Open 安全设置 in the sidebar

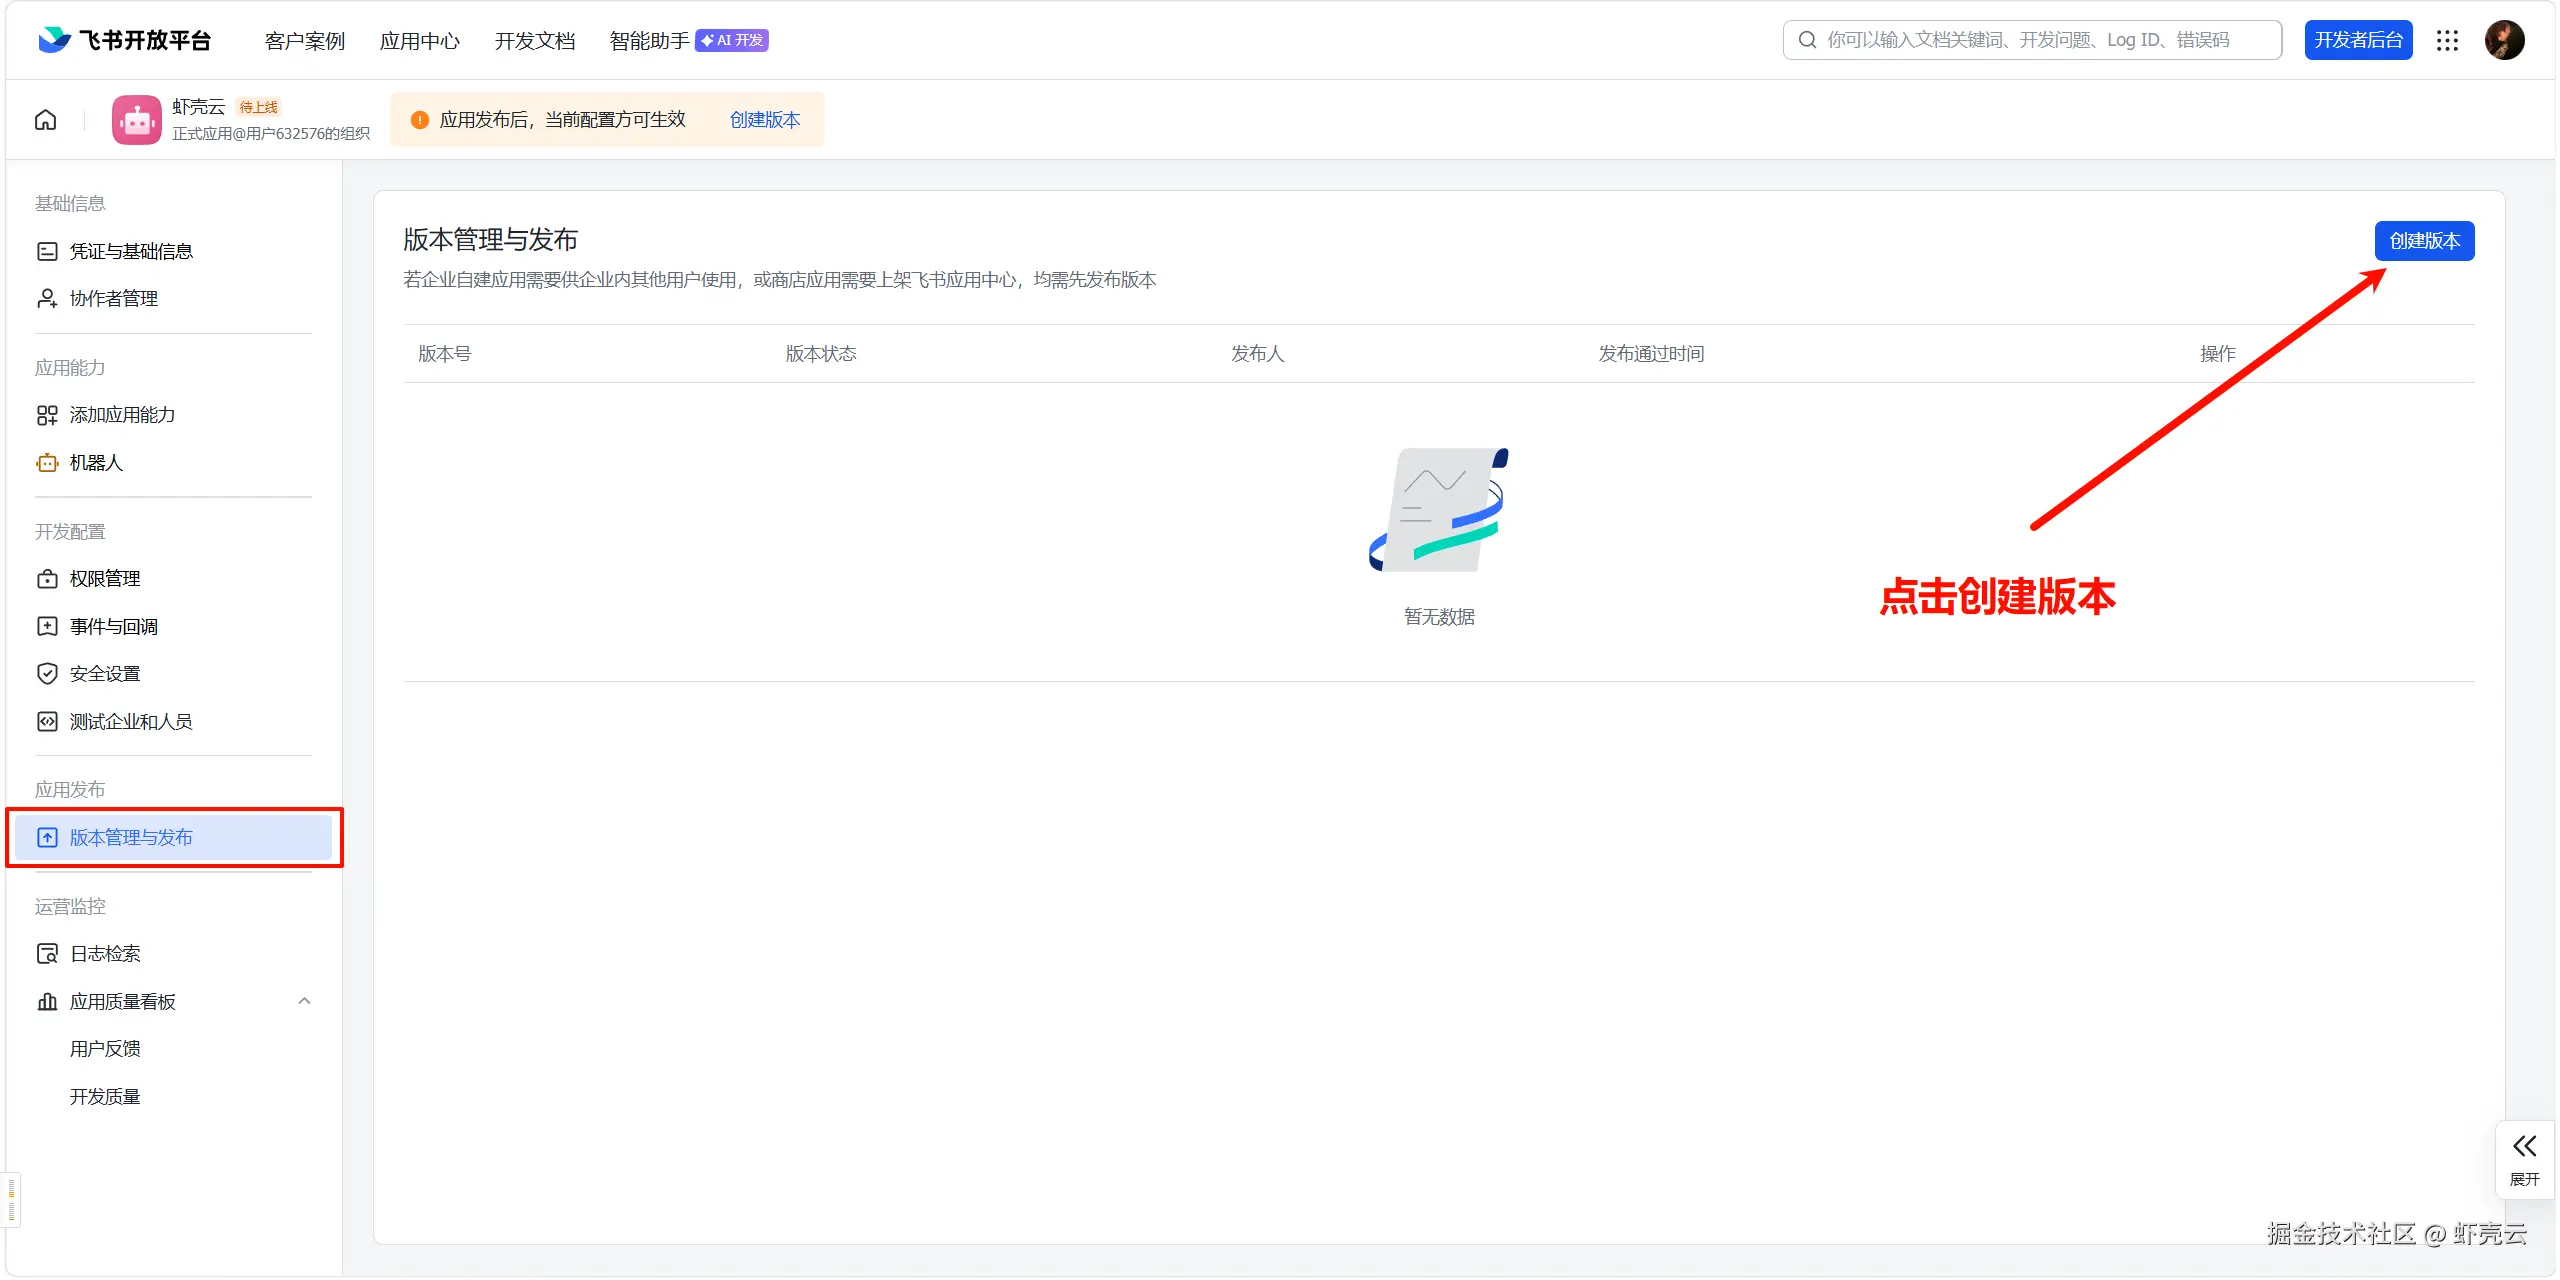click(x=103, y=673)
